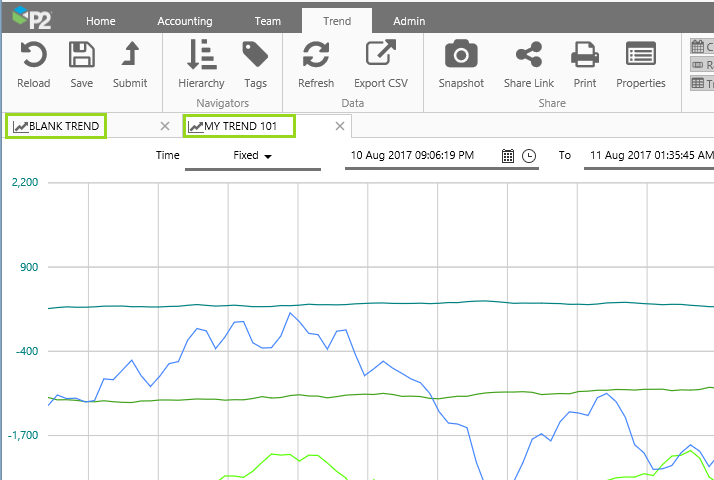
Task: Open the Properties panel
Action: click(x=640, y=55)
